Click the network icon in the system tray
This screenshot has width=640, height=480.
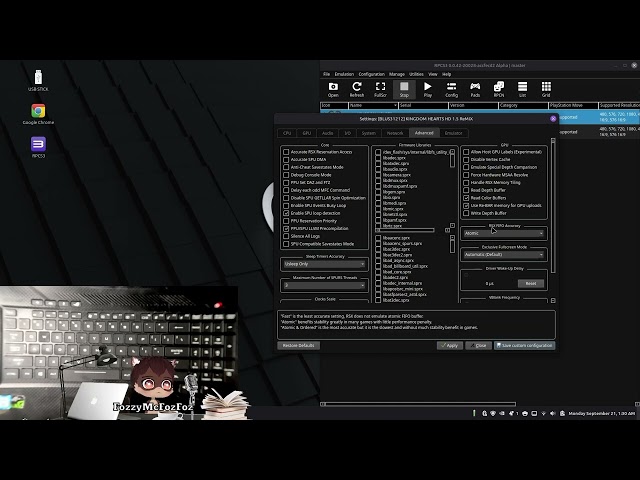click(543, 413)
